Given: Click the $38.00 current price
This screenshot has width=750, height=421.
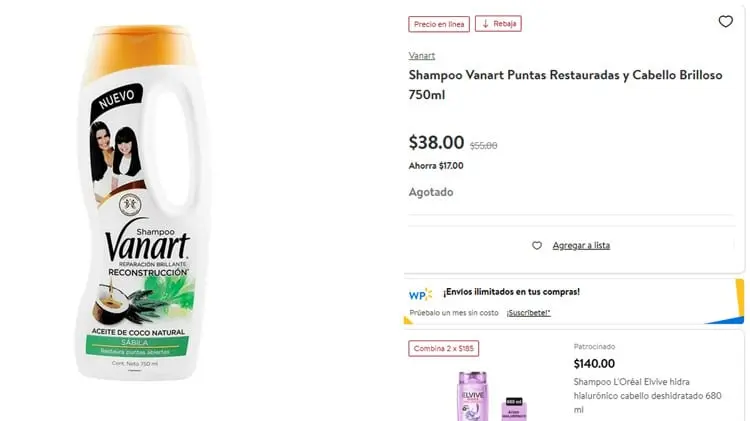Looking at the screenshot, I should point(436,143).
